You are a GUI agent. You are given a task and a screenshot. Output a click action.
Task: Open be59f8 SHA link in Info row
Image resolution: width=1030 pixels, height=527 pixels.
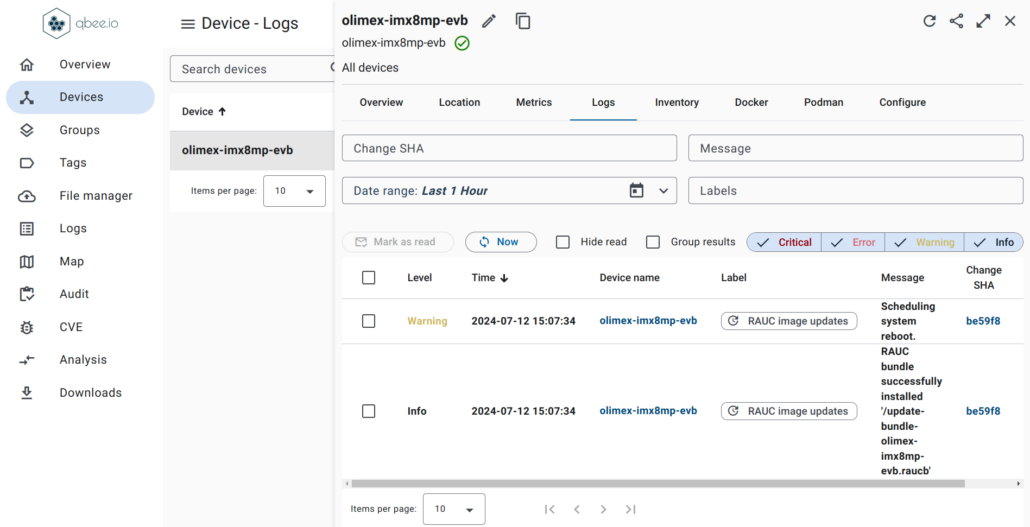[983, 411]
